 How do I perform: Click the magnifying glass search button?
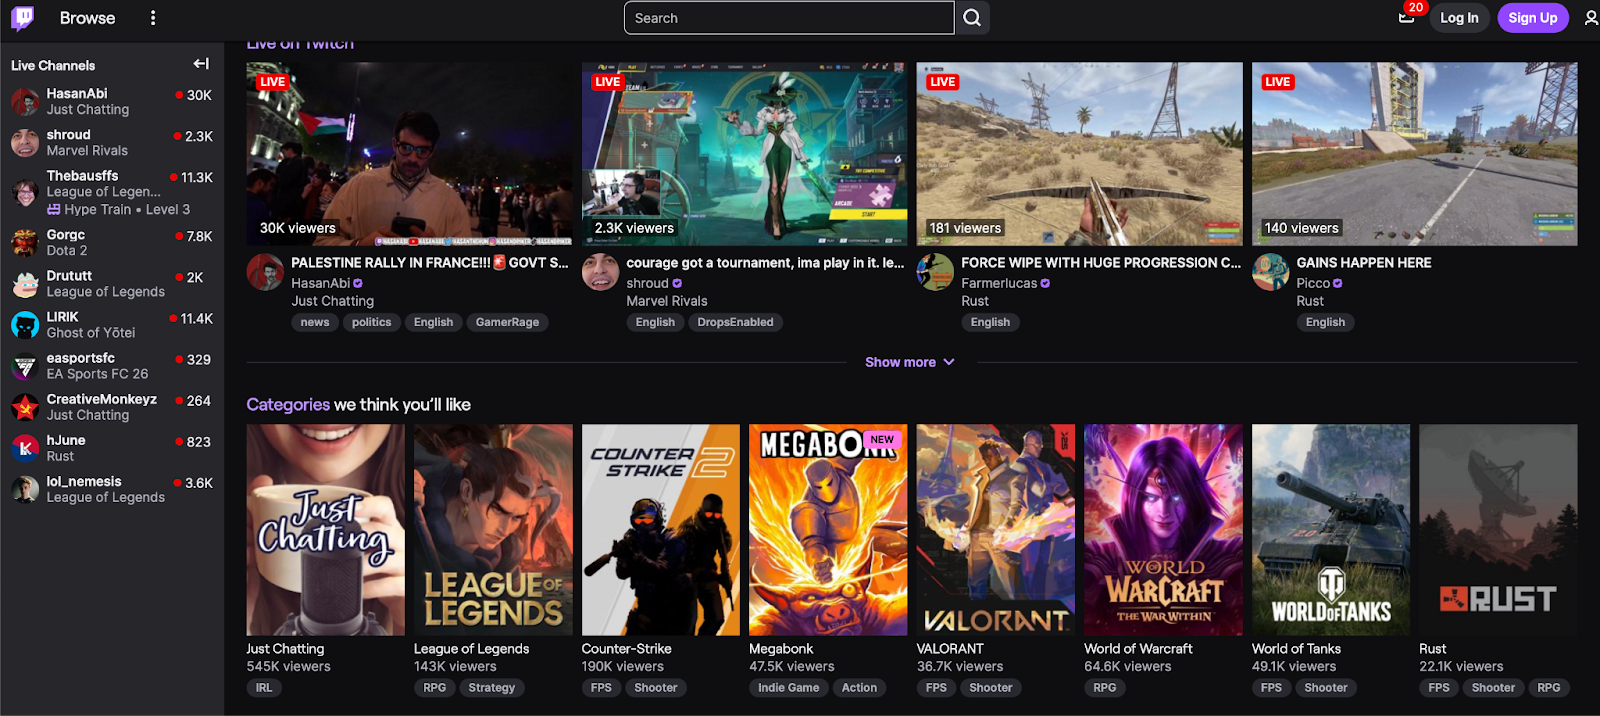[x=972, y=18]
